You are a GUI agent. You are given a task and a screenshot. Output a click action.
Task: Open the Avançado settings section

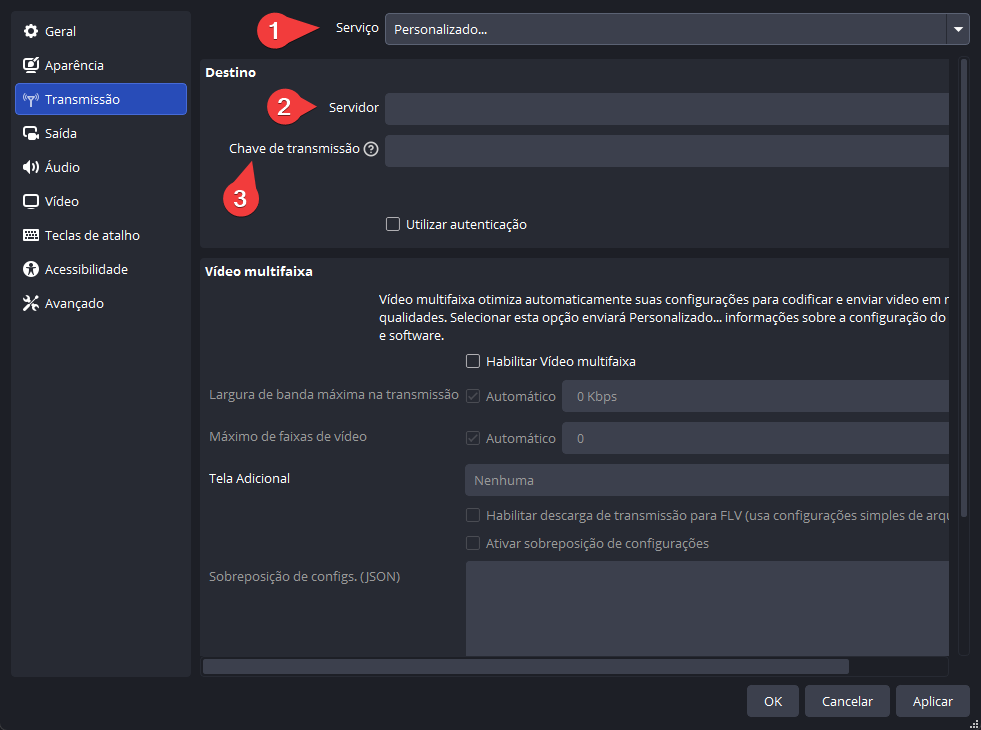[74, 304]
